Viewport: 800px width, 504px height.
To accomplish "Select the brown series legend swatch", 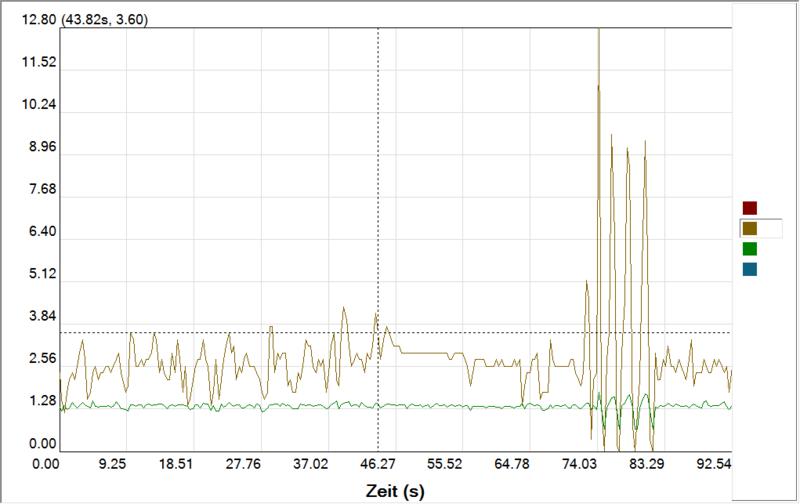I will click(749, 228).
